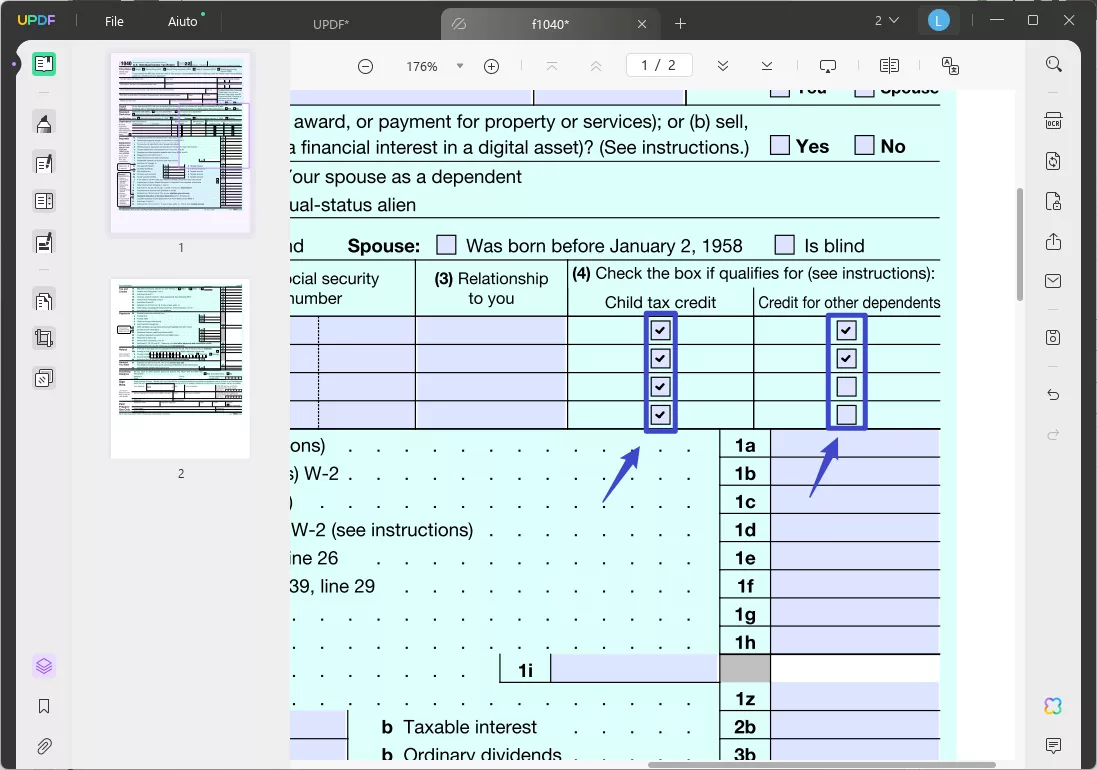Open the Organize Pages tool
1097x770 pixels.
tap(43, 301)
